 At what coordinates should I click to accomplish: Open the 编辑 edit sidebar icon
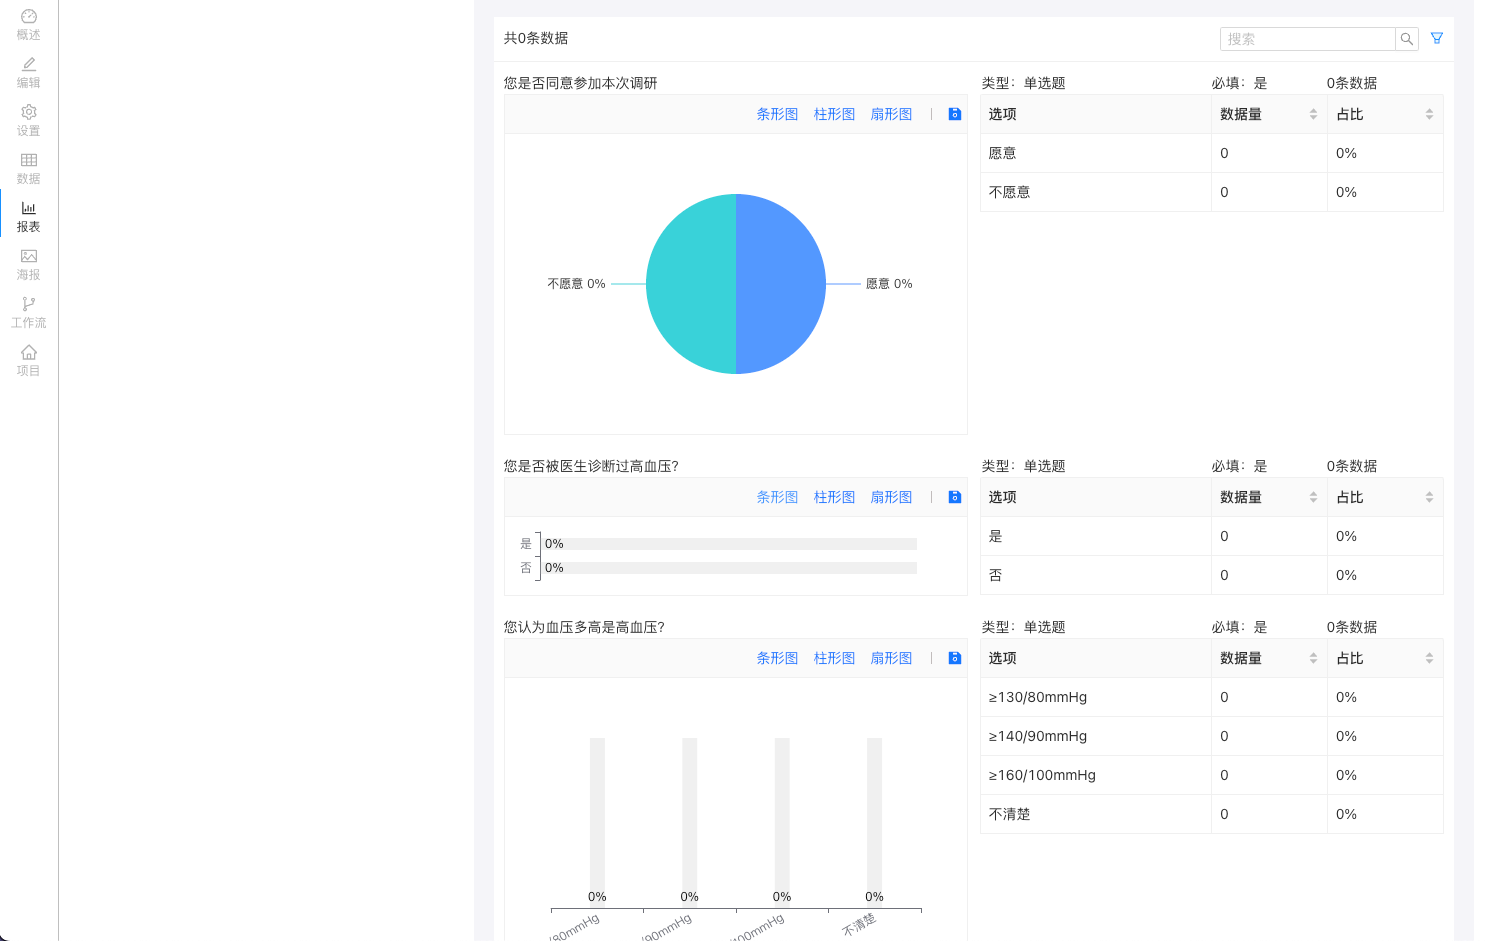29,72
